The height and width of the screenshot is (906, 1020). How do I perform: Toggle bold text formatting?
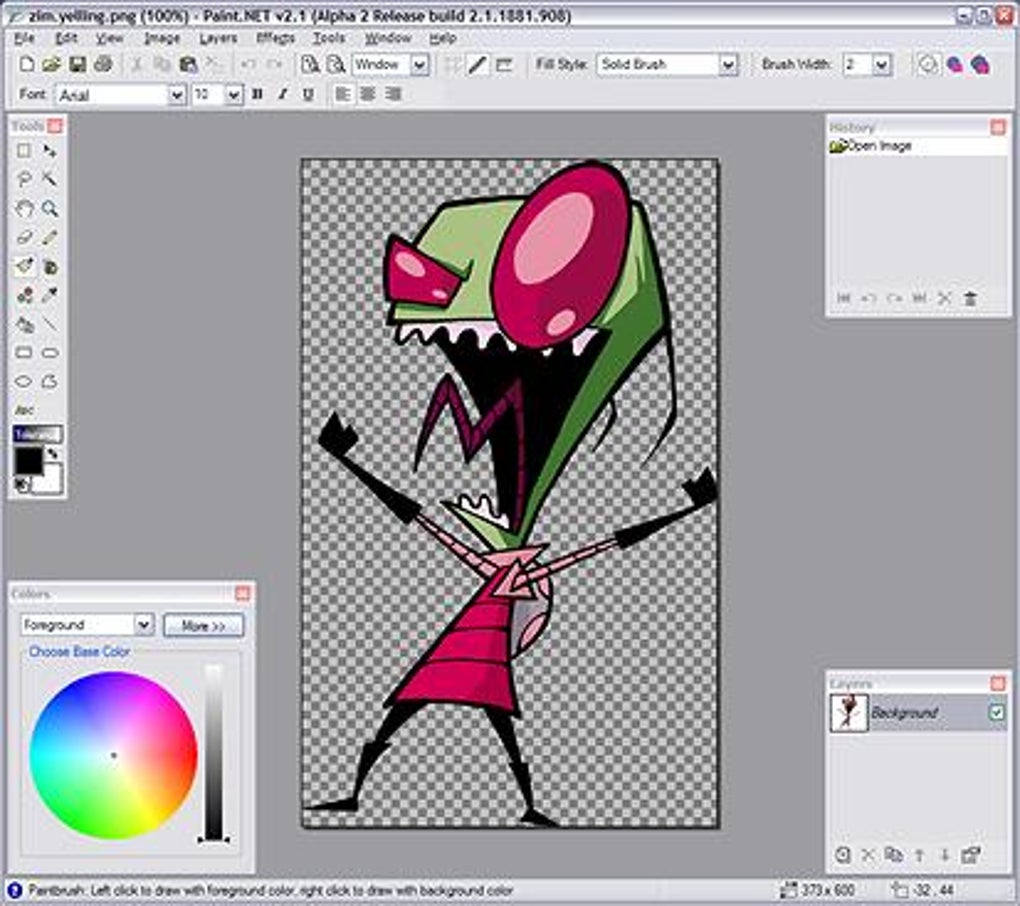257,94
